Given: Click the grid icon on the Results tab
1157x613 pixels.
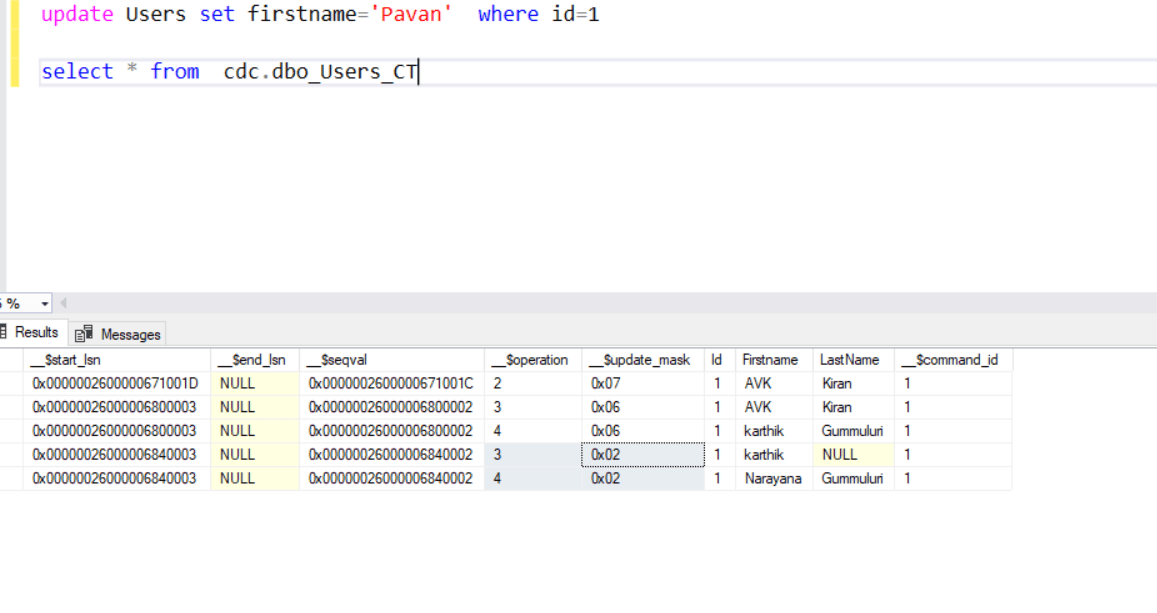Looking at the screenshot, I should tap(6, 332).
